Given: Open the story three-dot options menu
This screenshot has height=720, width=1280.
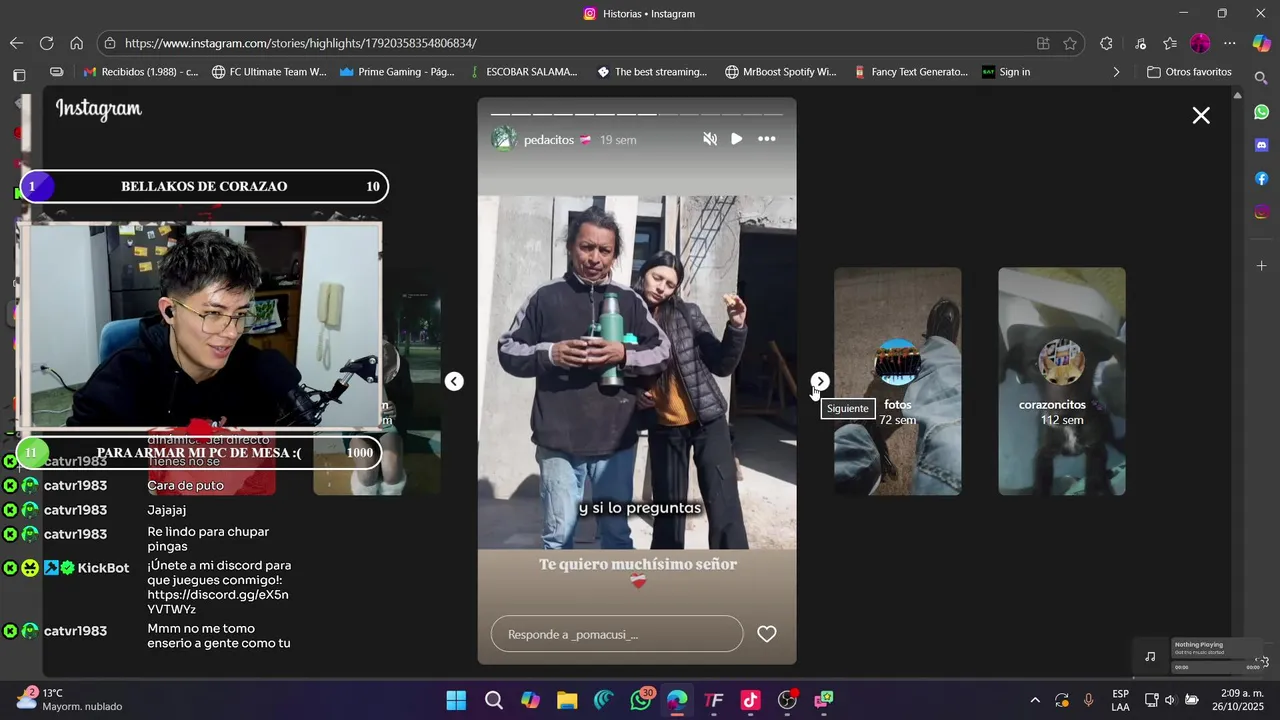Looking at the screenshot, I should coord(767,139).
